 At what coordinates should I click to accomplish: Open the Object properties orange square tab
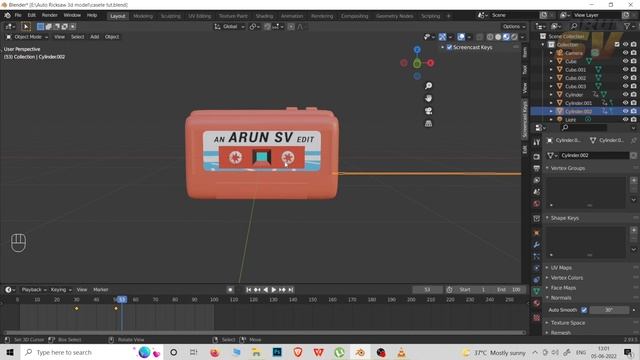pos(536,233)
